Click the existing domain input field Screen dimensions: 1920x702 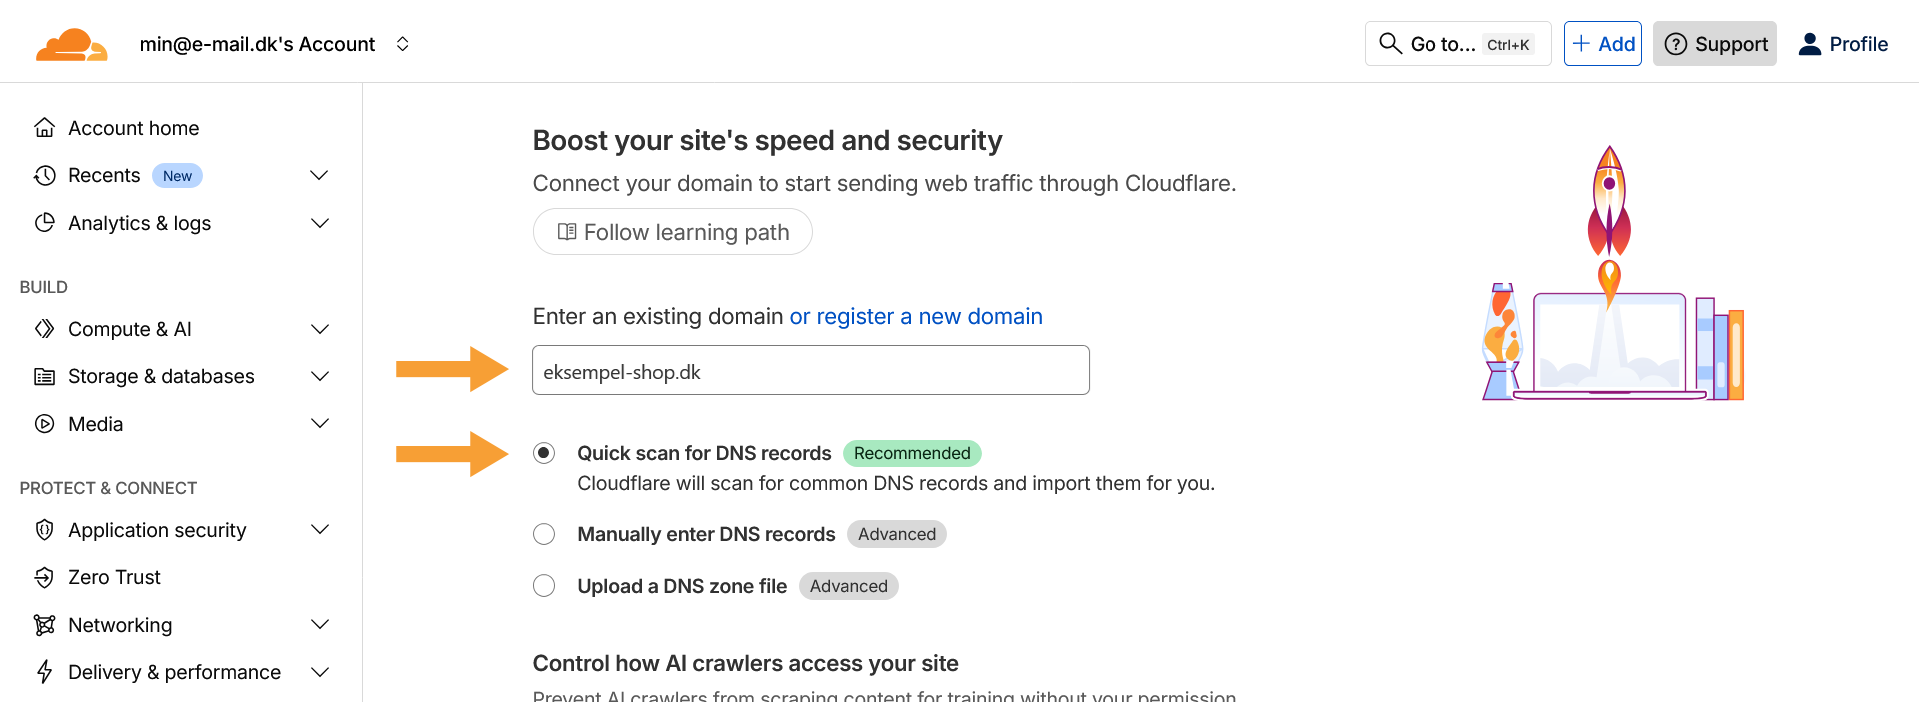(810, 371)
